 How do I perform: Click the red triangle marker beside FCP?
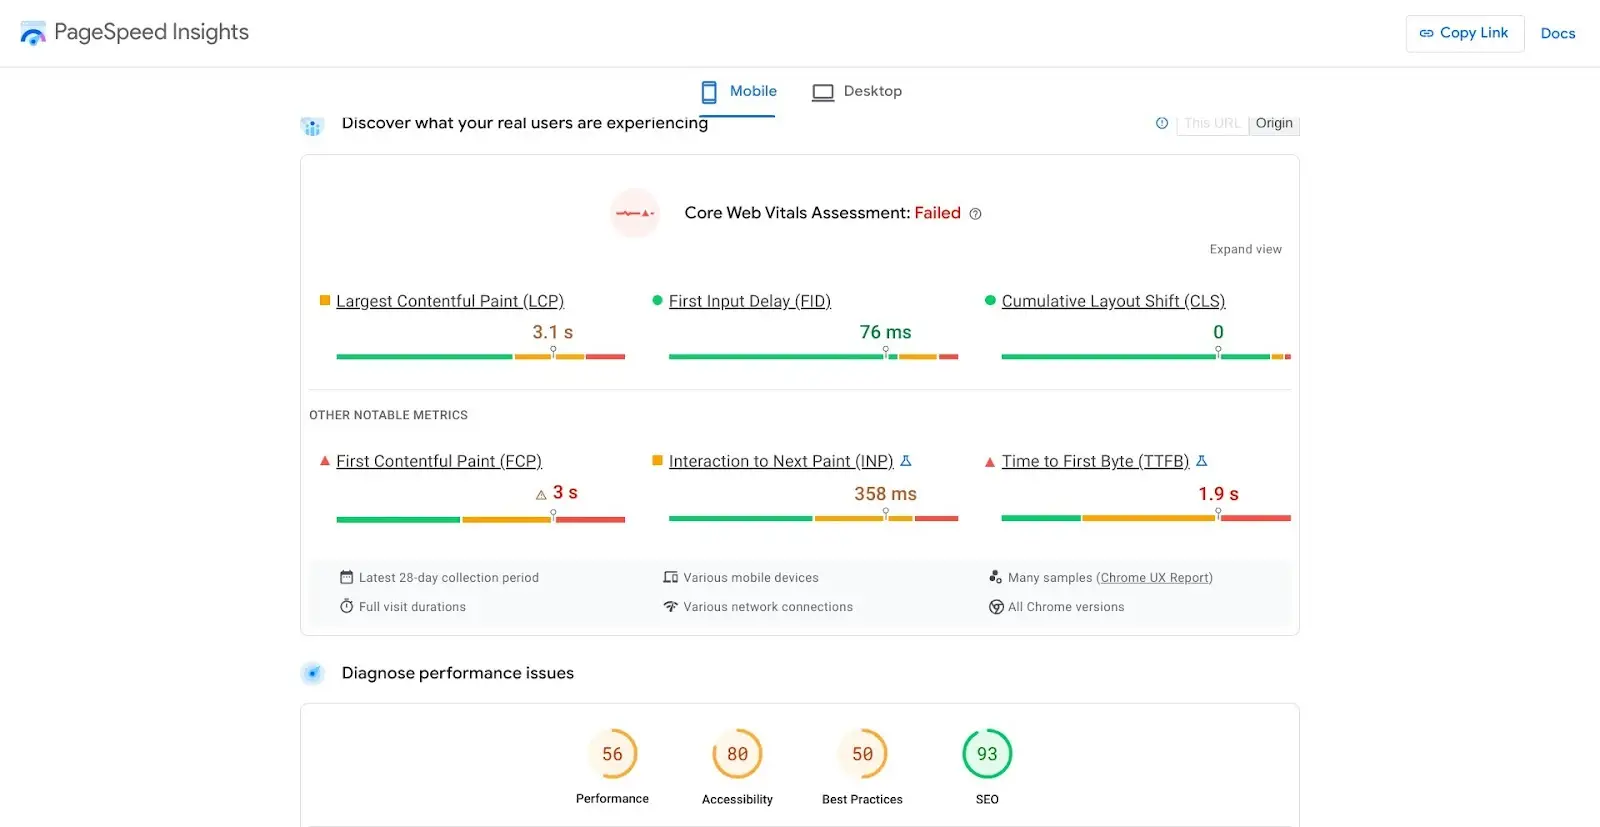324,461
